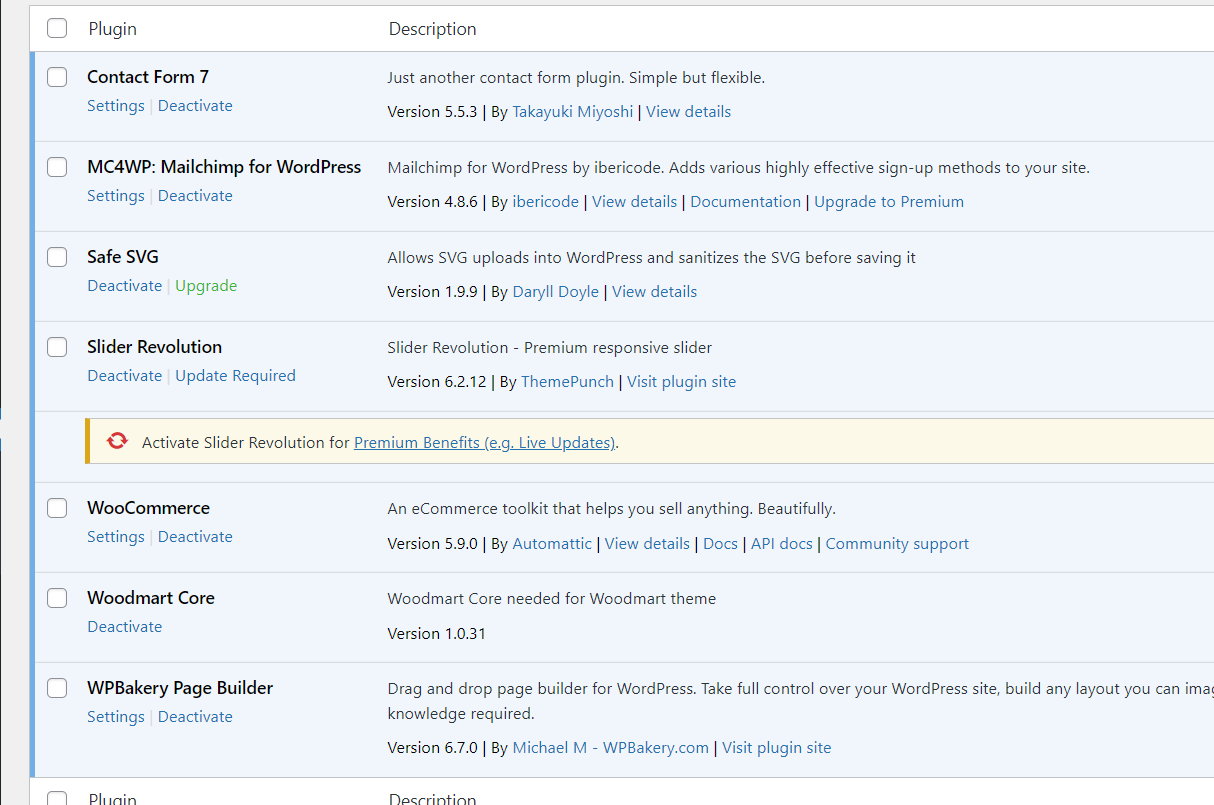Click the MC4WP: Mailchimp for WordPress name

(x=224, y=167)
